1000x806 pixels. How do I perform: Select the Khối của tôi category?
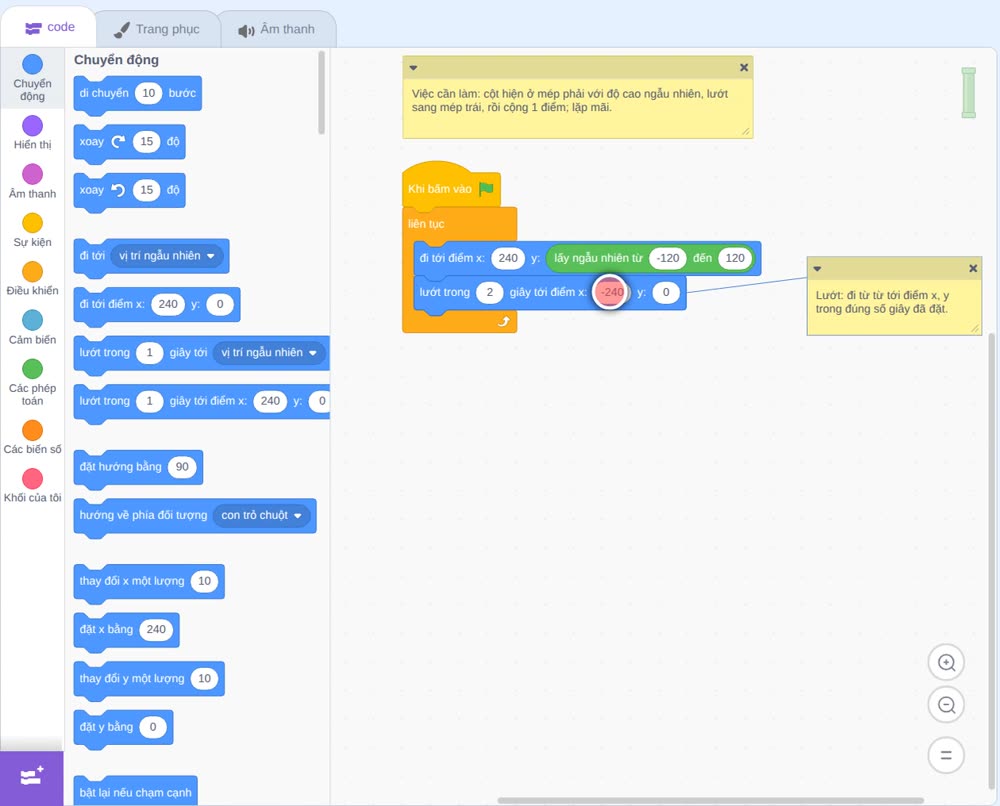(33, 479)
